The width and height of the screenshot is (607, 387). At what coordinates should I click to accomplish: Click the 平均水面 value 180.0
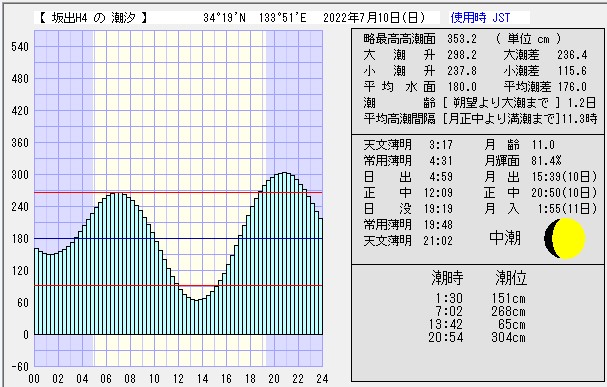pyautogui.click(x=462, y=87)
